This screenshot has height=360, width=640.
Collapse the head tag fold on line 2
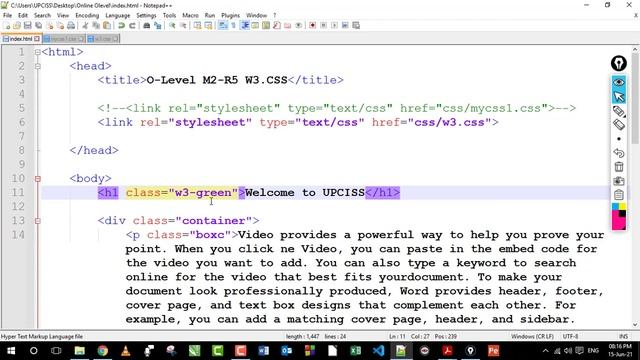[38, 66]
